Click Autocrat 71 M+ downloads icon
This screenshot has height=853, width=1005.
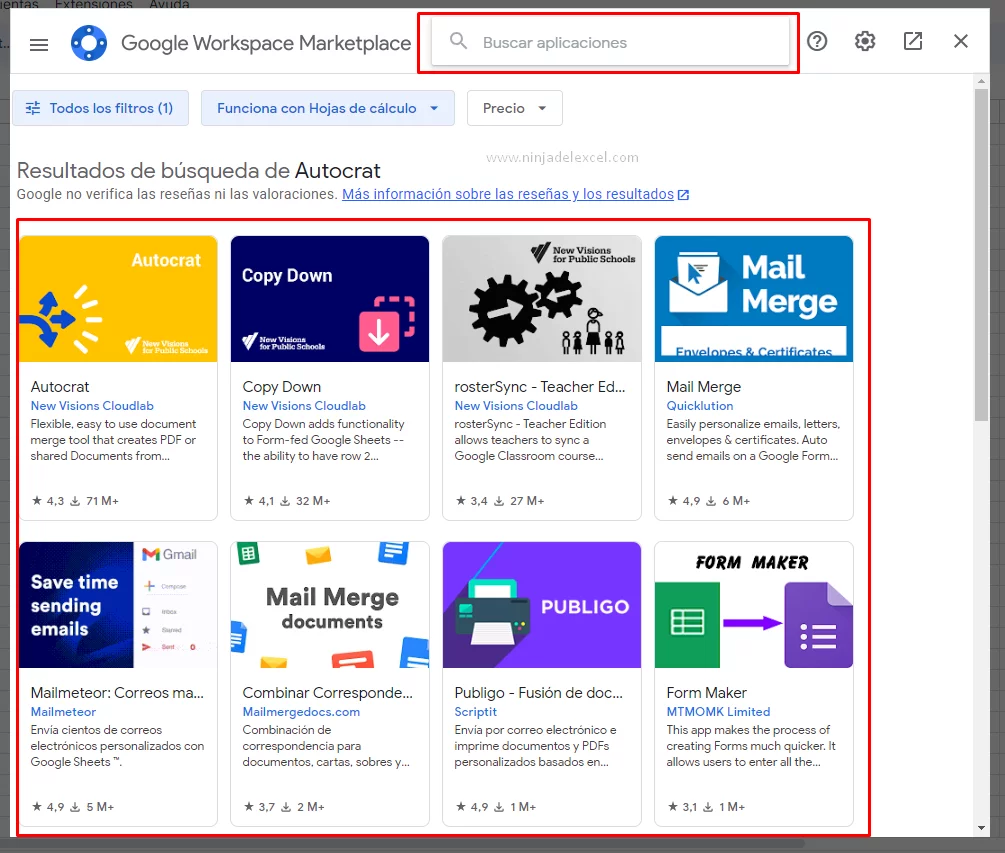click(75, 501)
